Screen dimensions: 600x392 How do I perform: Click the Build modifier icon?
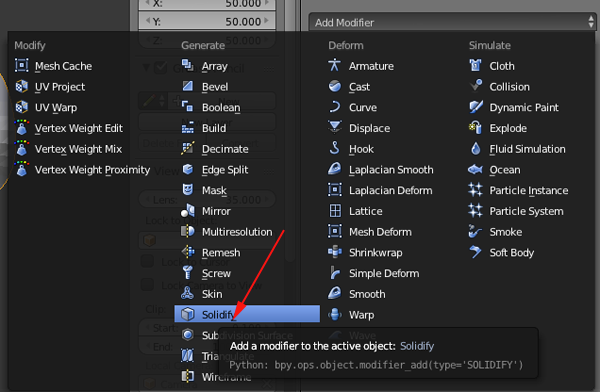point(188,128)
